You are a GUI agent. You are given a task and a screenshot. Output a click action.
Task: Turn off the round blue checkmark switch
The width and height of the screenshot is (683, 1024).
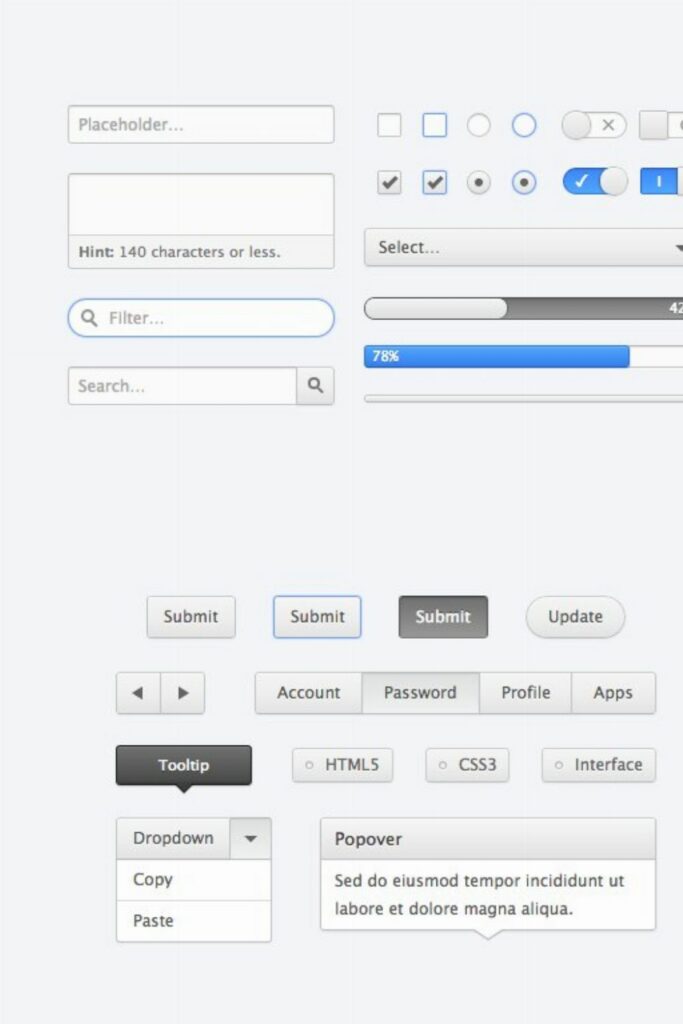click(x=595, y=182)
